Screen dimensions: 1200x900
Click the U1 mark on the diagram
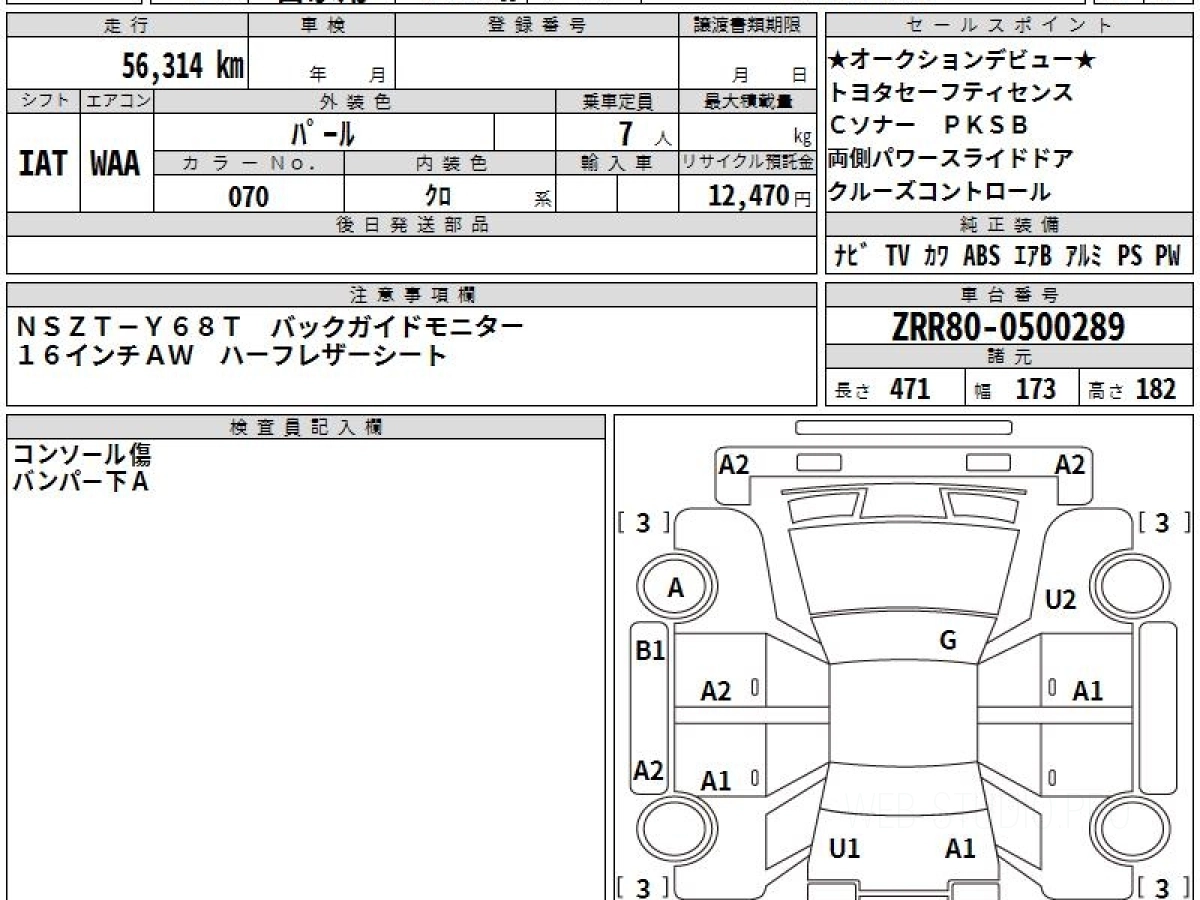pos(845,849)
